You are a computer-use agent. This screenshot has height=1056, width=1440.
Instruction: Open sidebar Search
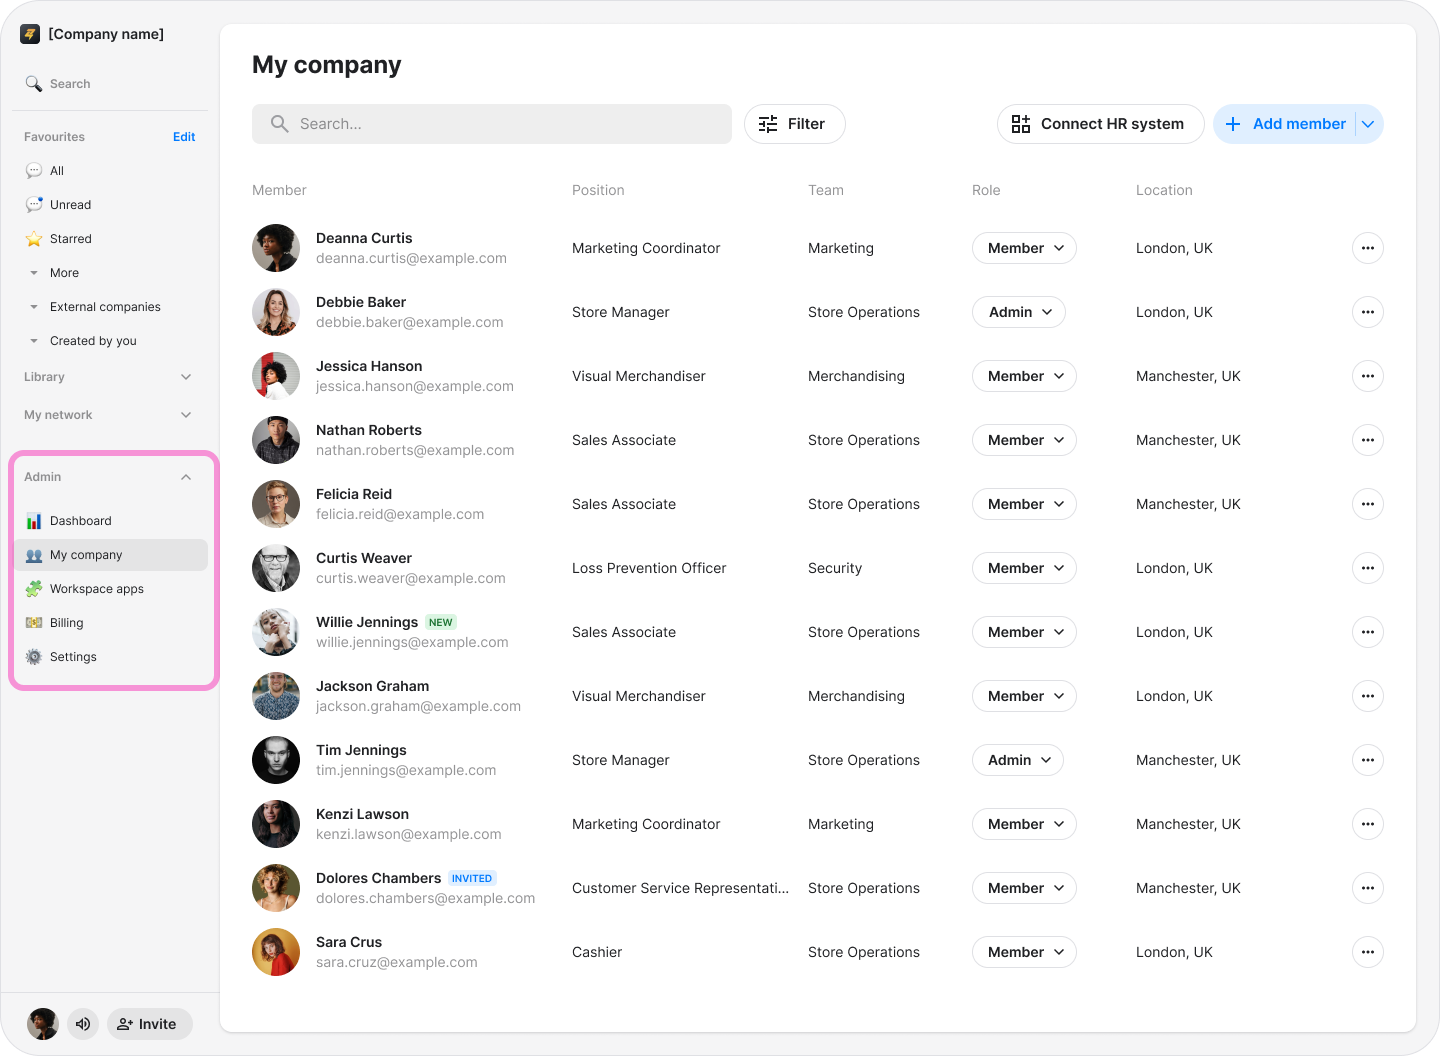(58, 84)
